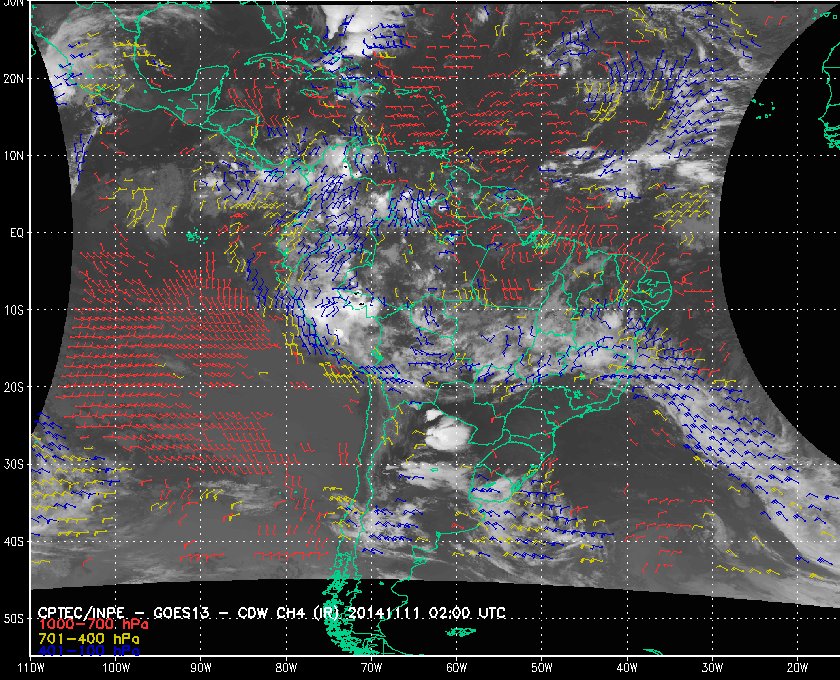The image size is (840, 680).
Task: Select the 50W longitude label
Action: tap(542, 668)
